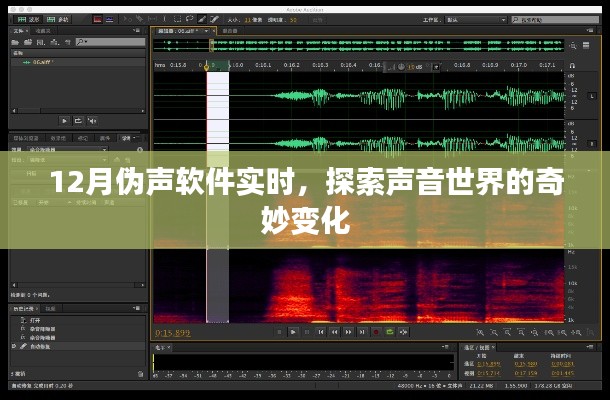The height and width of the screenshot is (400, 610).
Task: Select the Time Selection tool
Action: click(x=165, y=19)
